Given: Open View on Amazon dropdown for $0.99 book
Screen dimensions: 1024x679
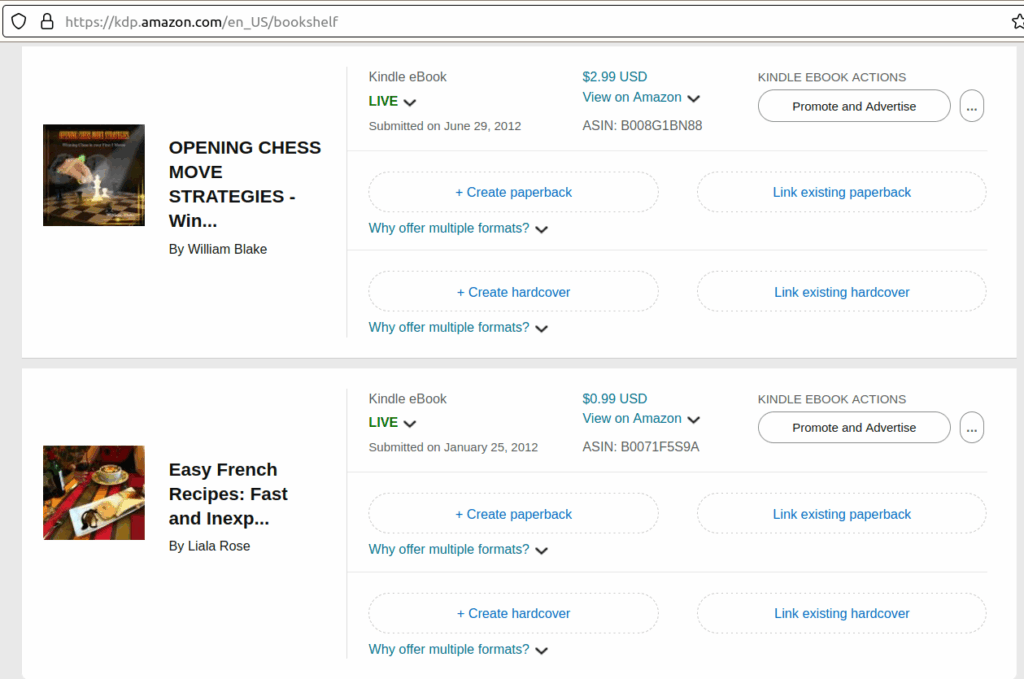Looking at the screenshot, I should pyautogui.click(x=641, y=419).
